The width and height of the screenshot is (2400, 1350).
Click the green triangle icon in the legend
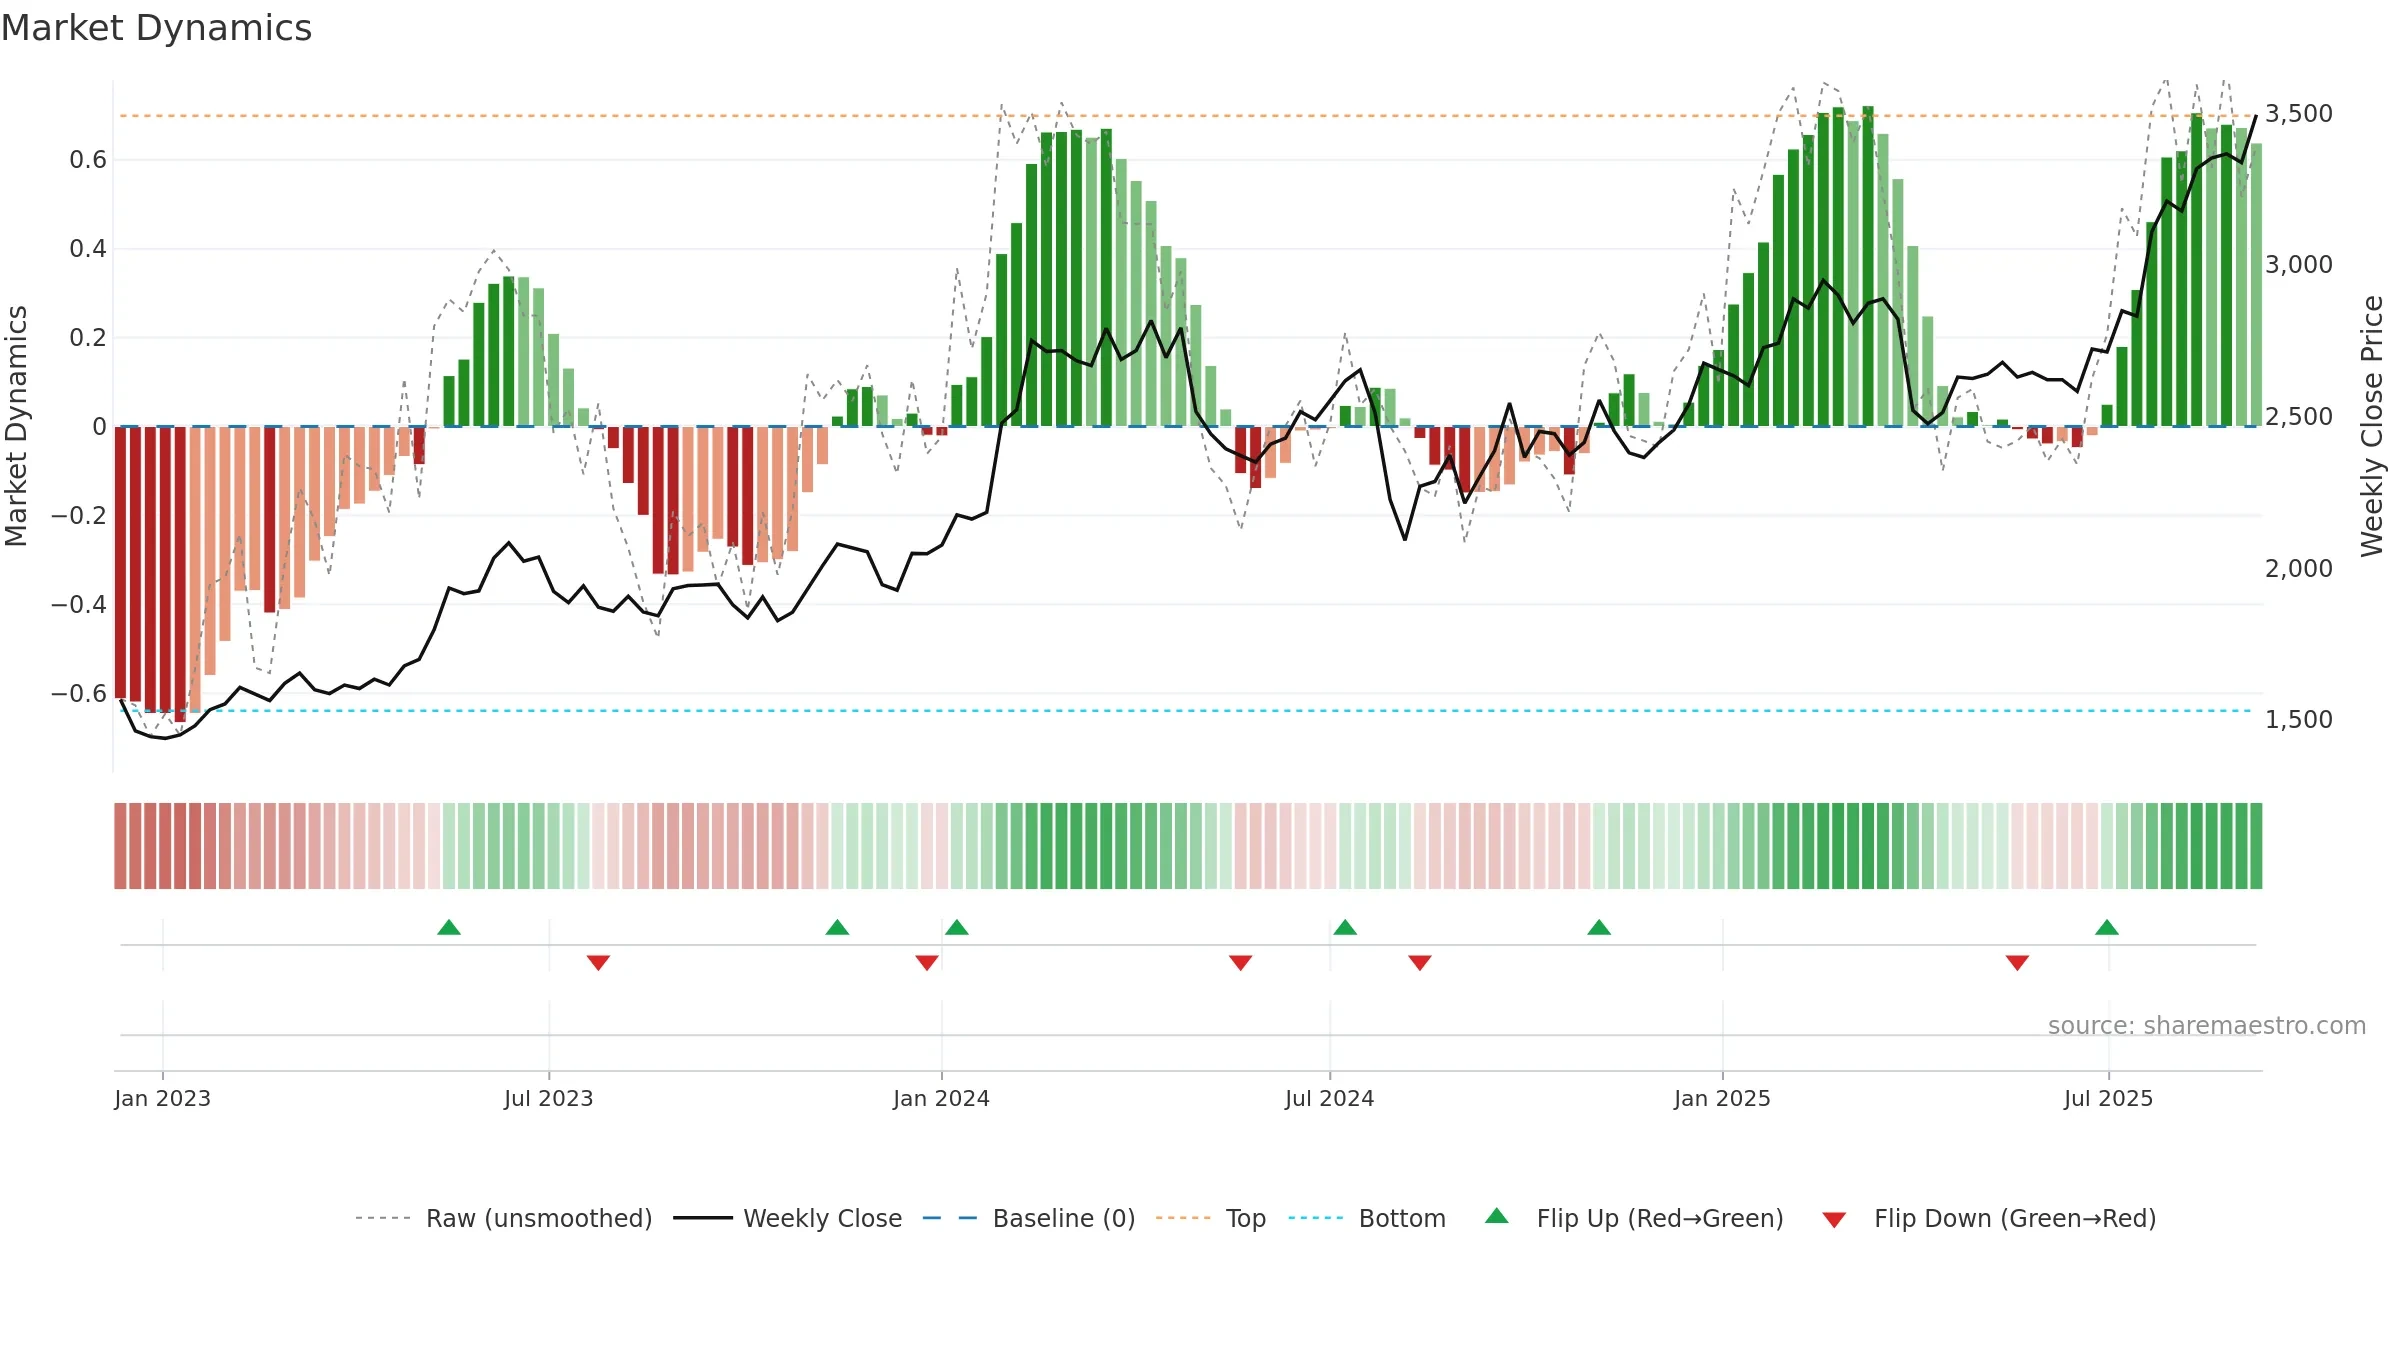tap(1497, 1216)
